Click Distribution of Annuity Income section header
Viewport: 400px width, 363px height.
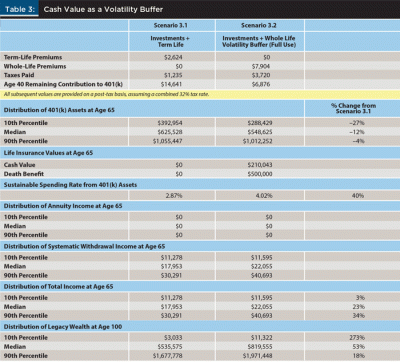(x=63, y=206)
